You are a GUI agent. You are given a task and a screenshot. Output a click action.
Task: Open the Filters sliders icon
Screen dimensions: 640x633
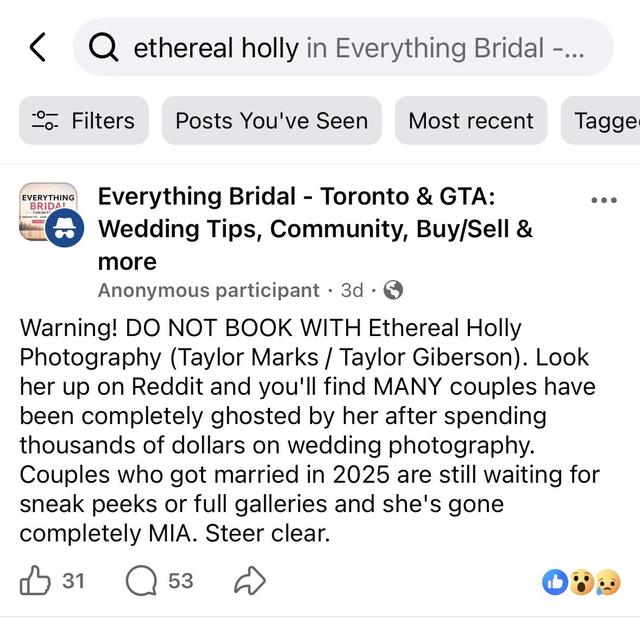(x=45, y=120)
